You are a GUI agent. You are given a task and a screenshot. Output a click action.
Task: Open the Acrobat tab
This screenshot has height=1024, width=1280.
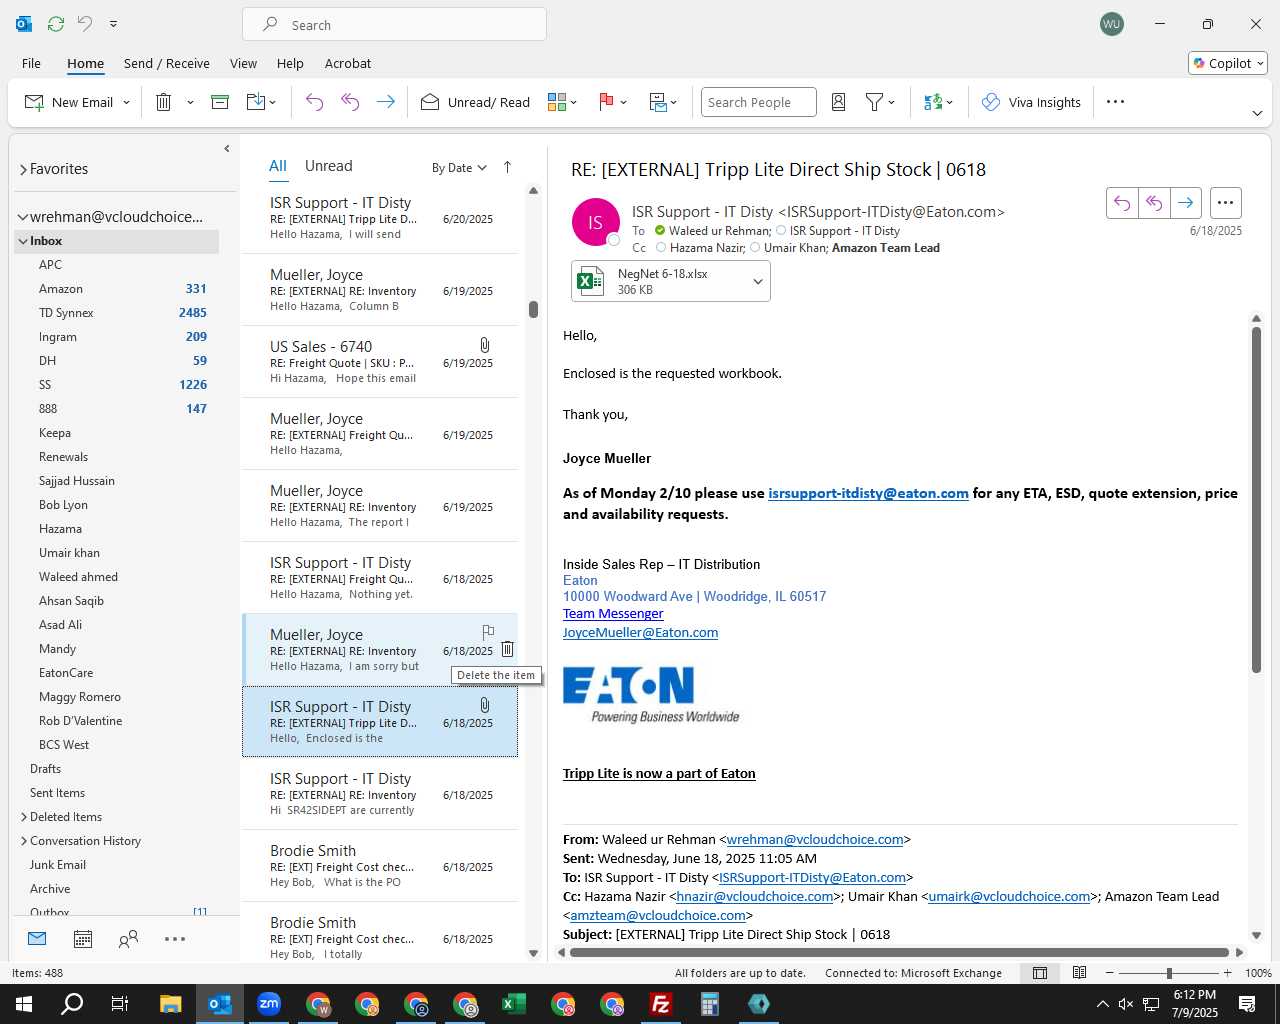tap(348, 63)
